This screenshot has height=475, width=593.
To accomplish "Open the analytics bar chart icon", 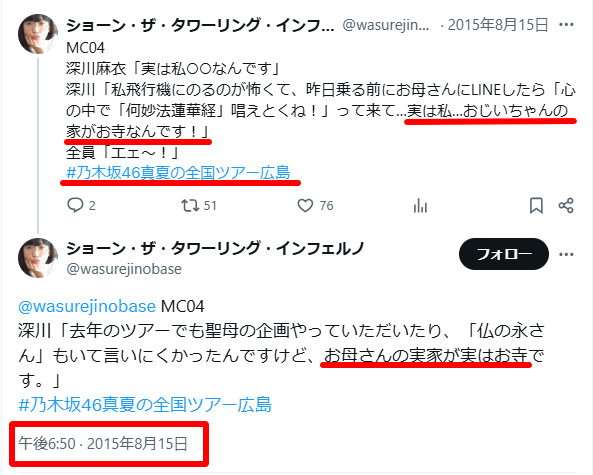I will coord(420,206).
